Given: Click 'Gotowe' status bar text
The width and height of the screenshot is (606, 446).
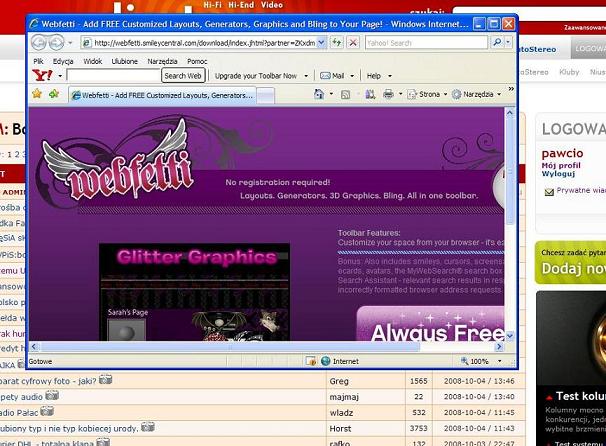Looking at the screenshot, I should pos(40,361).
